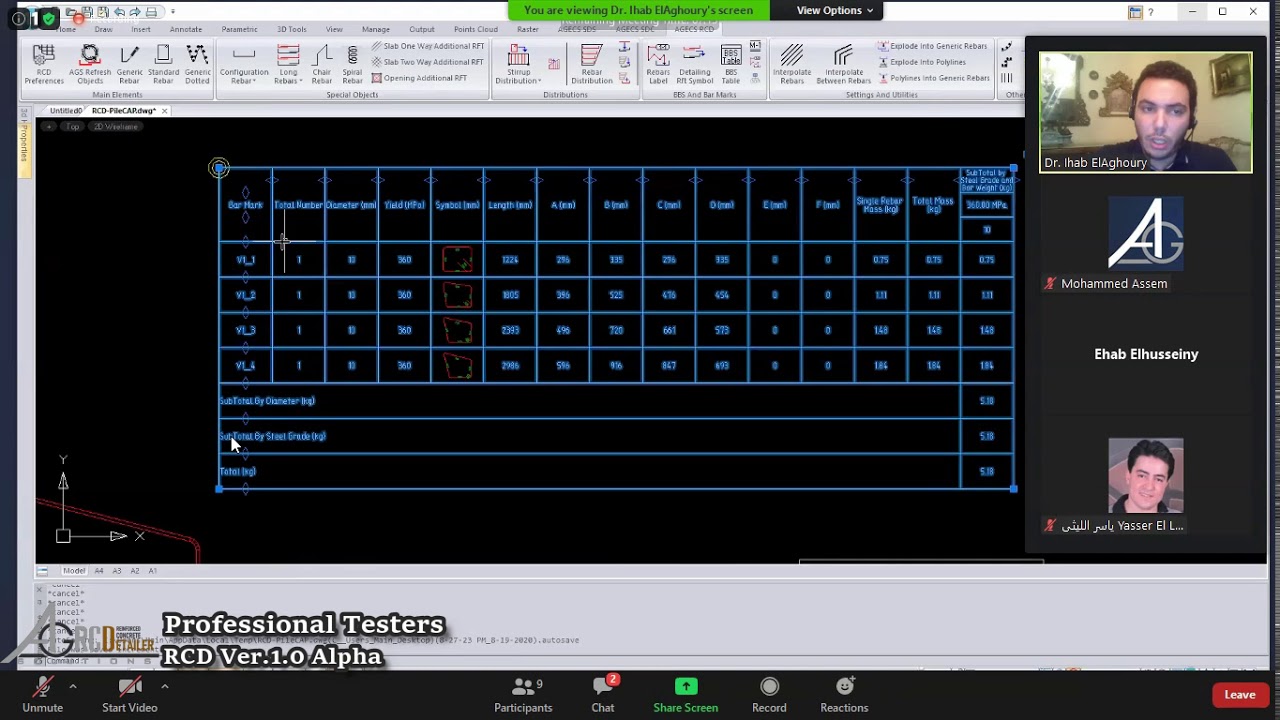
Task: Select the Standard Rebar tool
Action: click(x=163, y=65)
